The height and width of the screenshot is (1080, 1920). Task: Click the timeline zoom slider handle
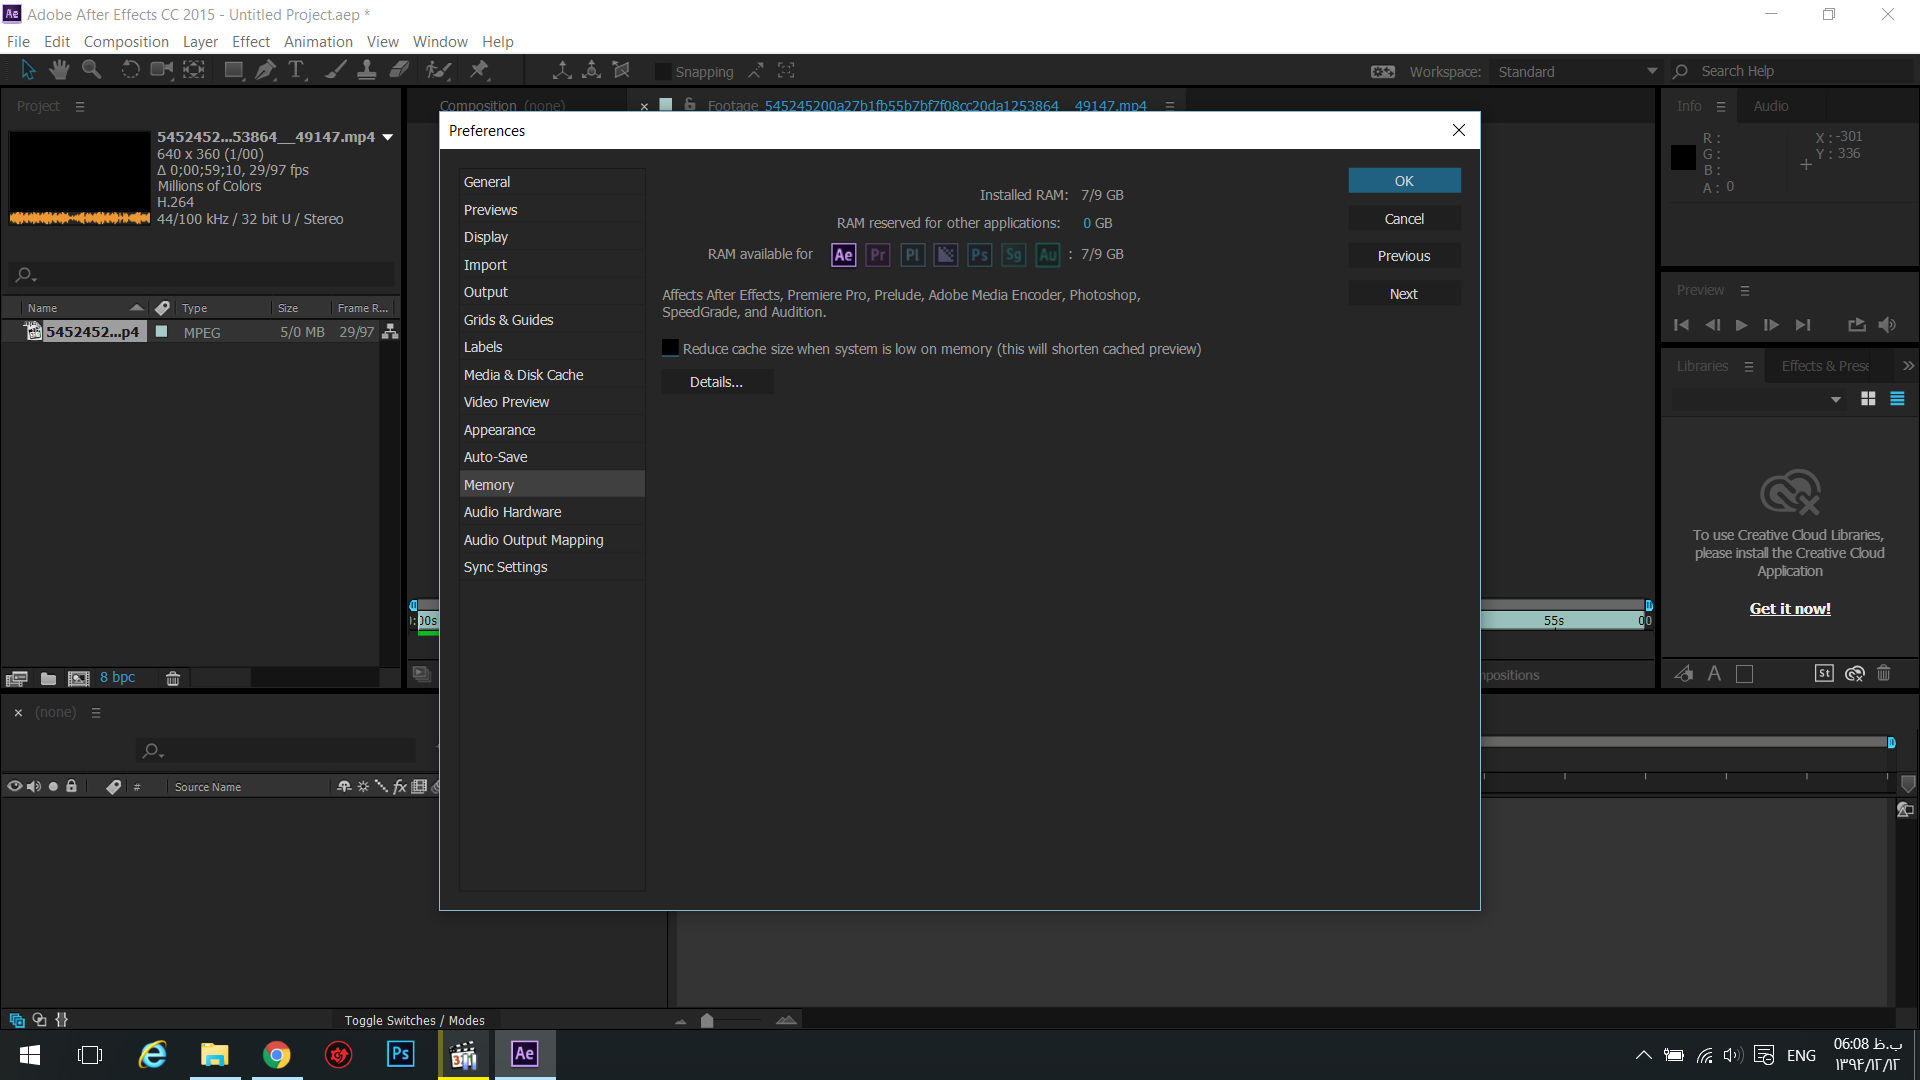pyautogui.click(x=707, y=1021)
